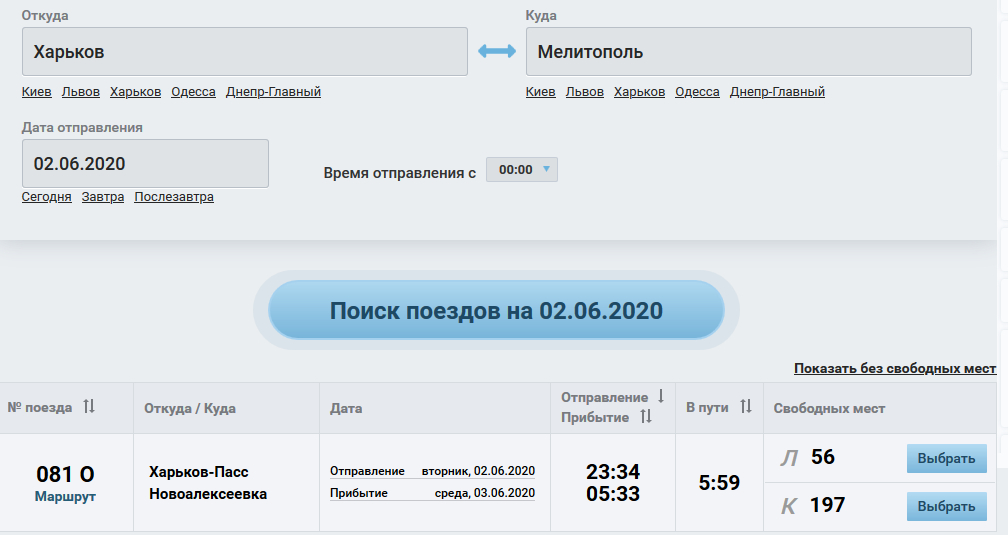This screenshot has height=535, width=1008.
Task: Click Л class seat count 56
Action: [823, 457]
